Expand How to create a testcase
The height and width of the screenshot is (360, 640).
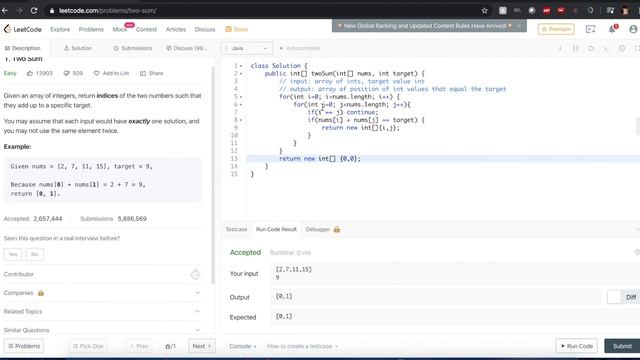[x=303, y=346]
